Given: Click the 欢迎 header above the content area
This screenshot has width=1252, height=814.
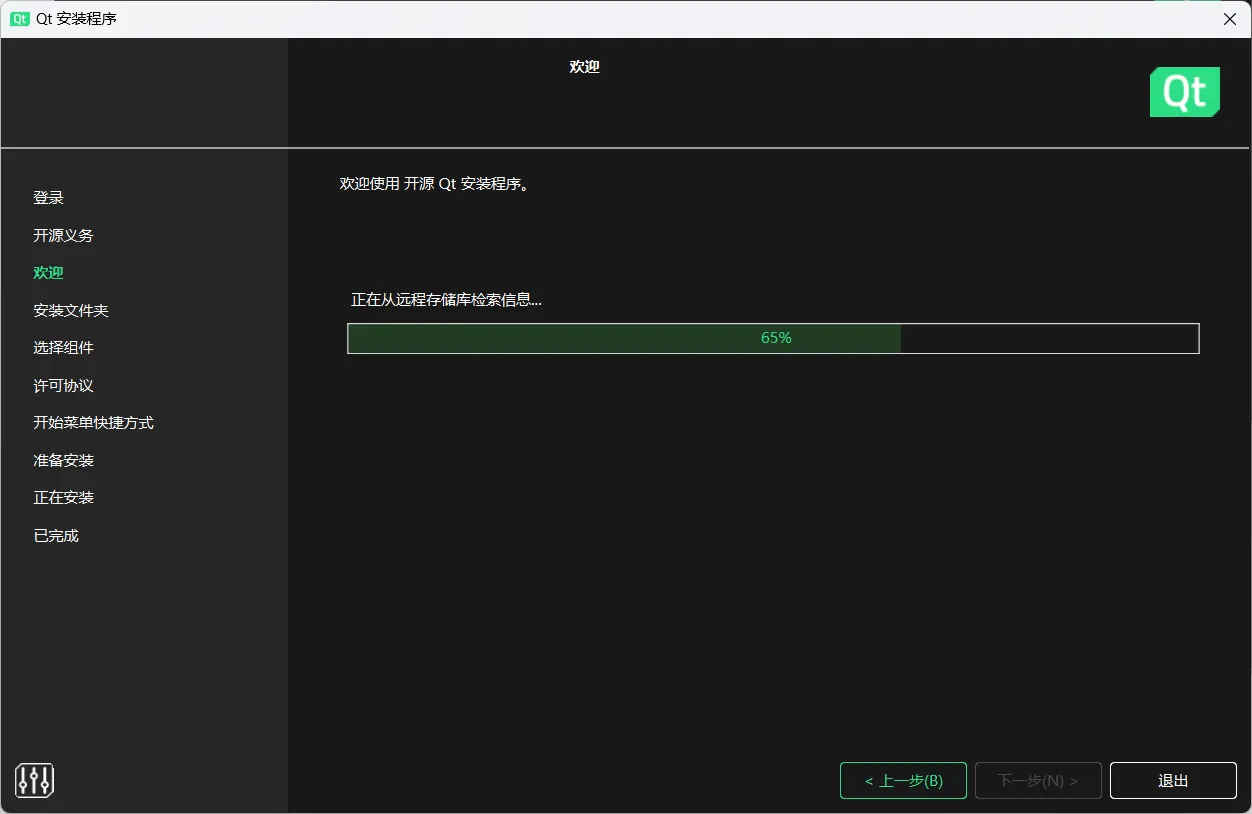Looking at the screenshot, I should [584, 66].
